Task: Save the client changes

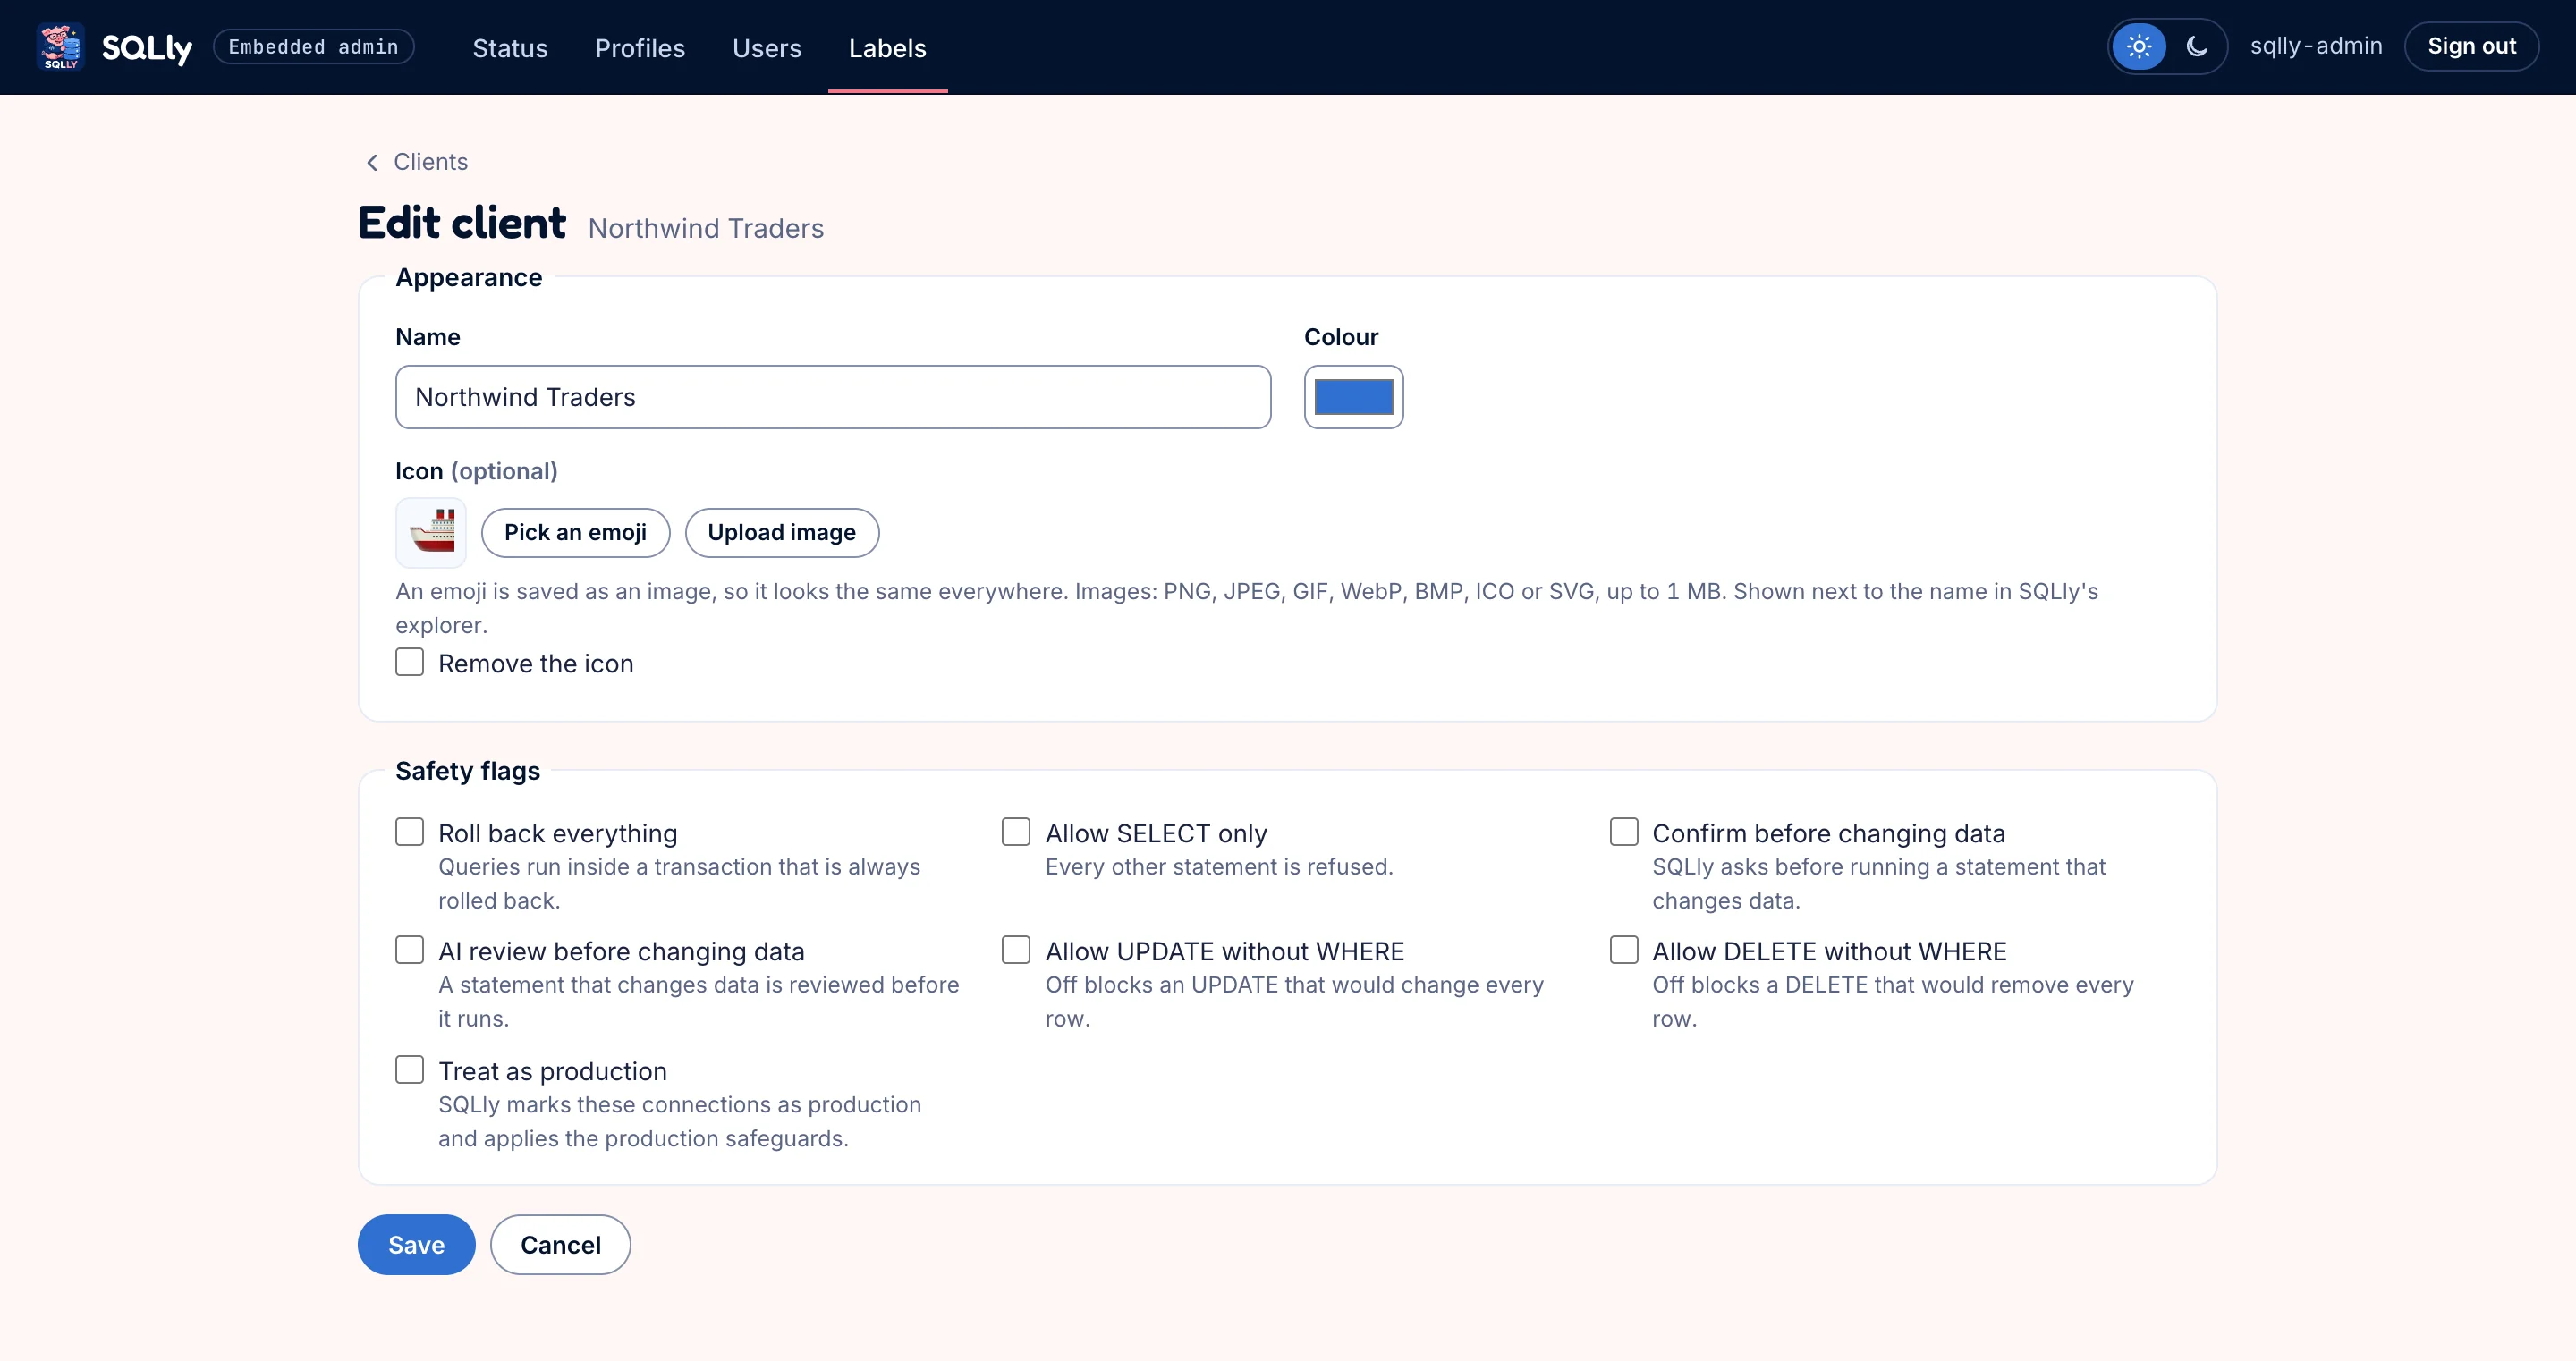Action: 416,1245
